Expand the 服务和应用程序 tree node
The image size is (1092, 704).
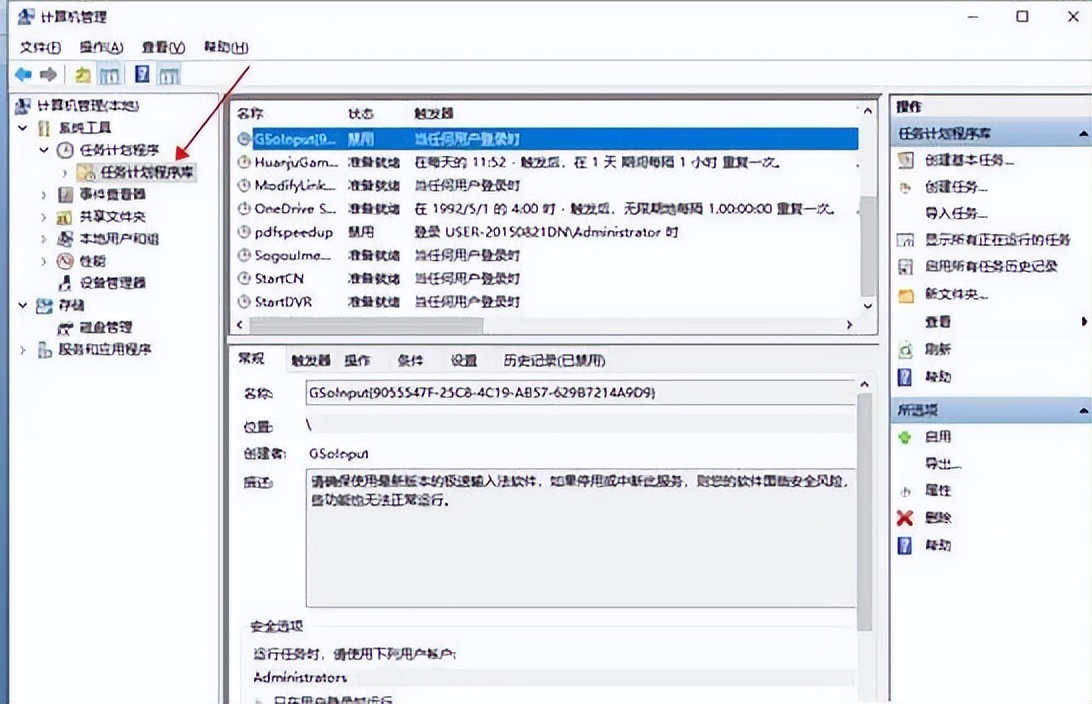pos(24,350)
